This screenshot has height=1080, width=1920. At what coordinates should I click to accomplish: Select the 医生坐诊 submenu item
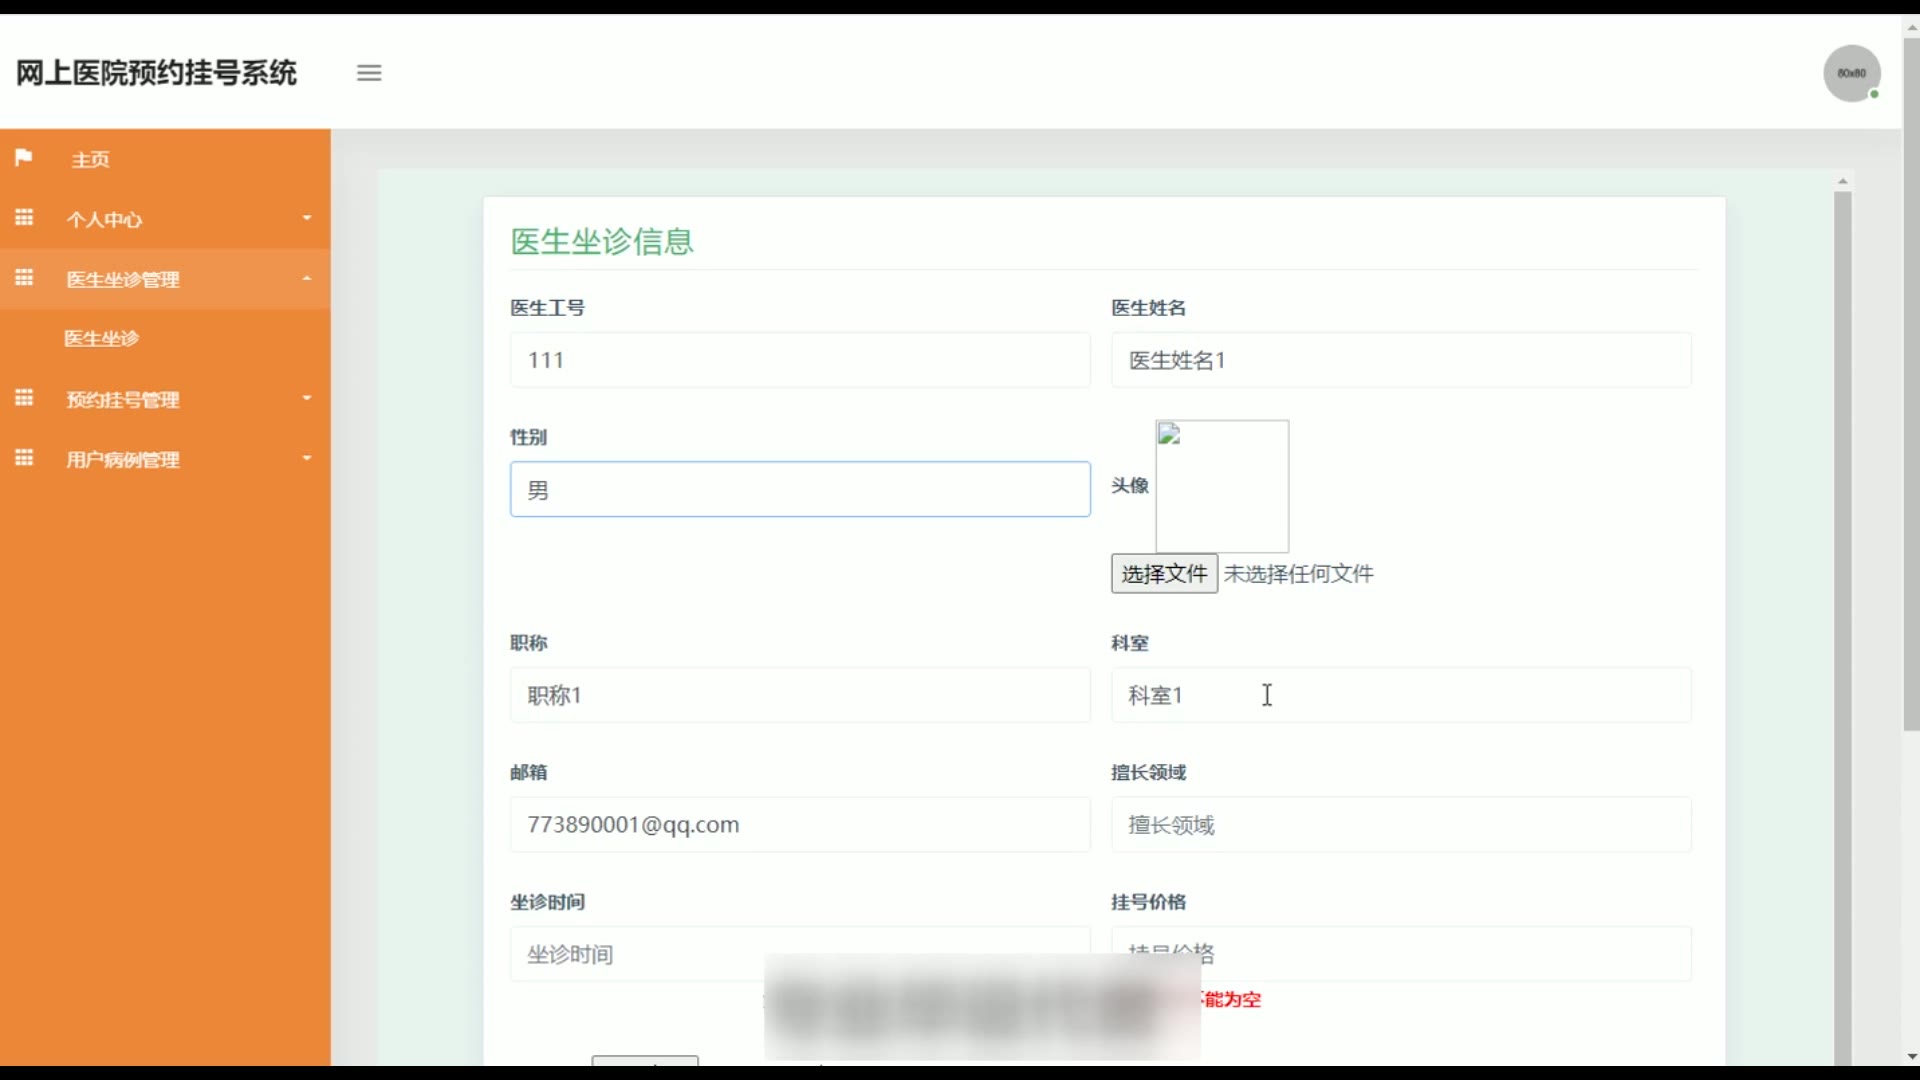[101, 339]
